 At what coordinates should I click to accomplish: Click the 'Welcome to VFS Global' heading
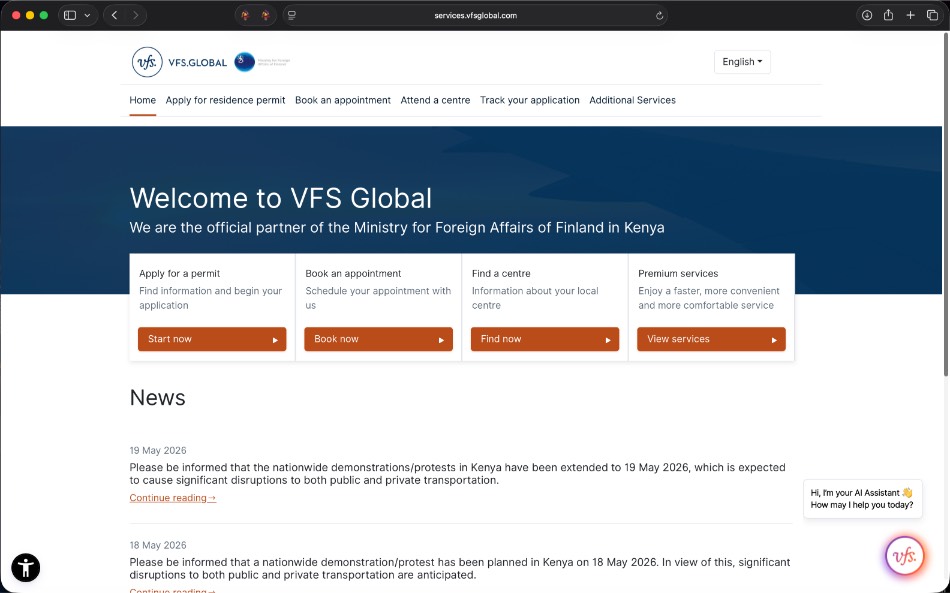pos(281,198)
